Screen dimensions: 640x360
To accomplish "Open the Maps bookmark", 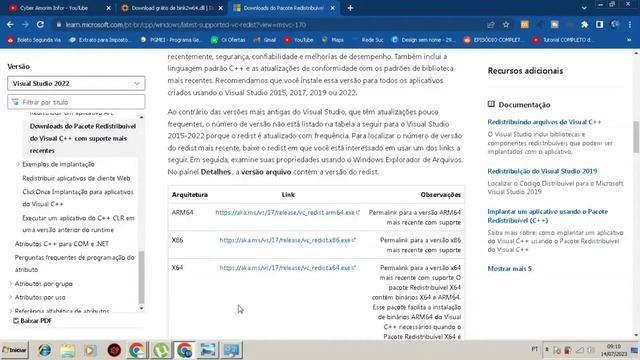I will (333, 40).
